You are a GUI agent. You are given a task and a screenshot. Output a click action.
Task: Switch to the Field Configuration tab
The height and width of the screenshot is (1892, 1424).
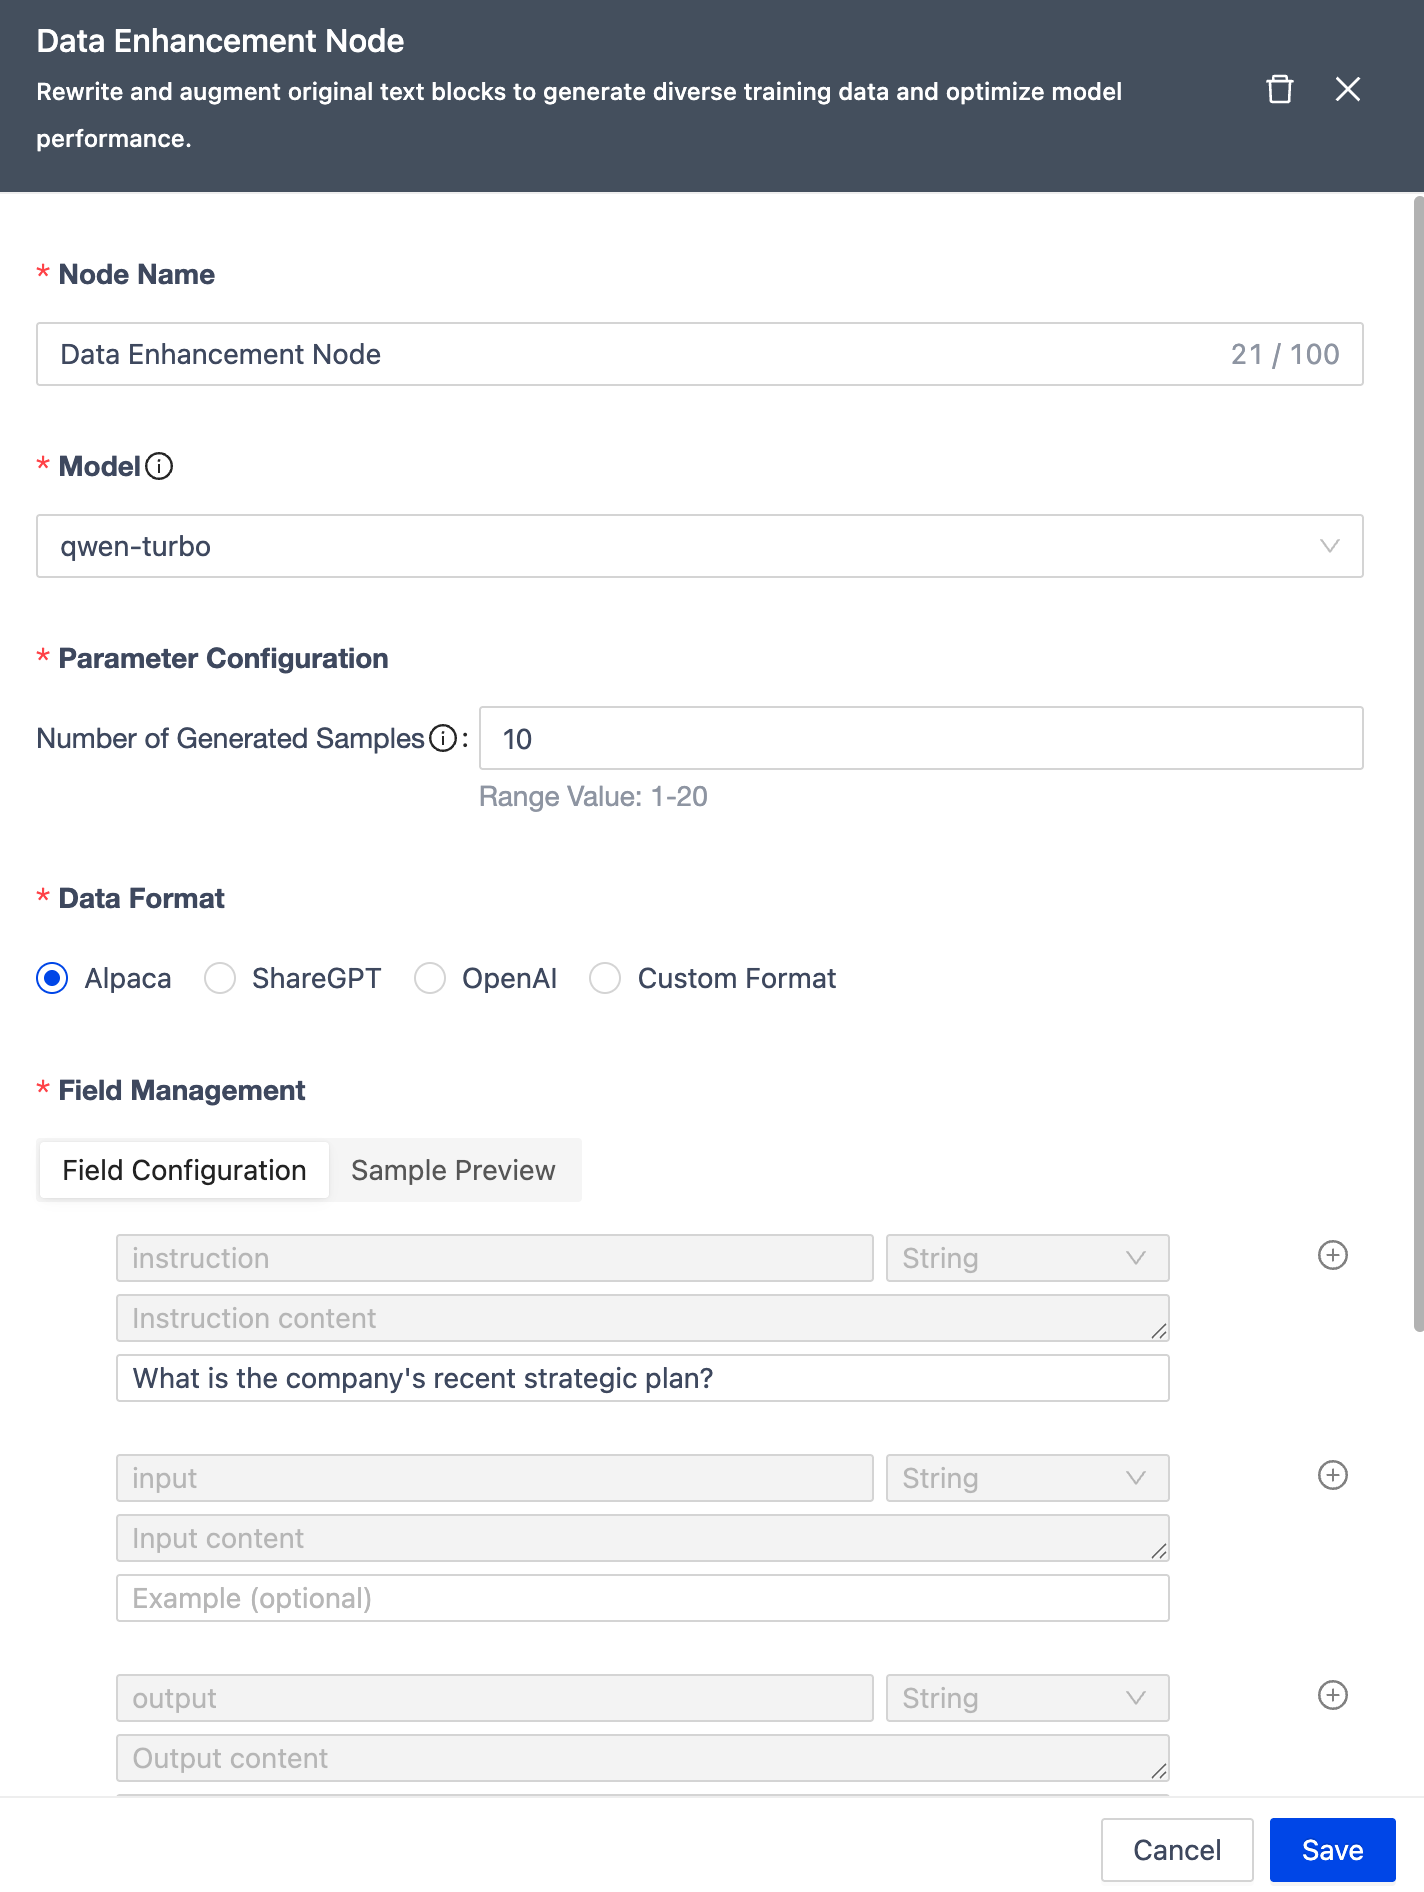pos(184,1170)
